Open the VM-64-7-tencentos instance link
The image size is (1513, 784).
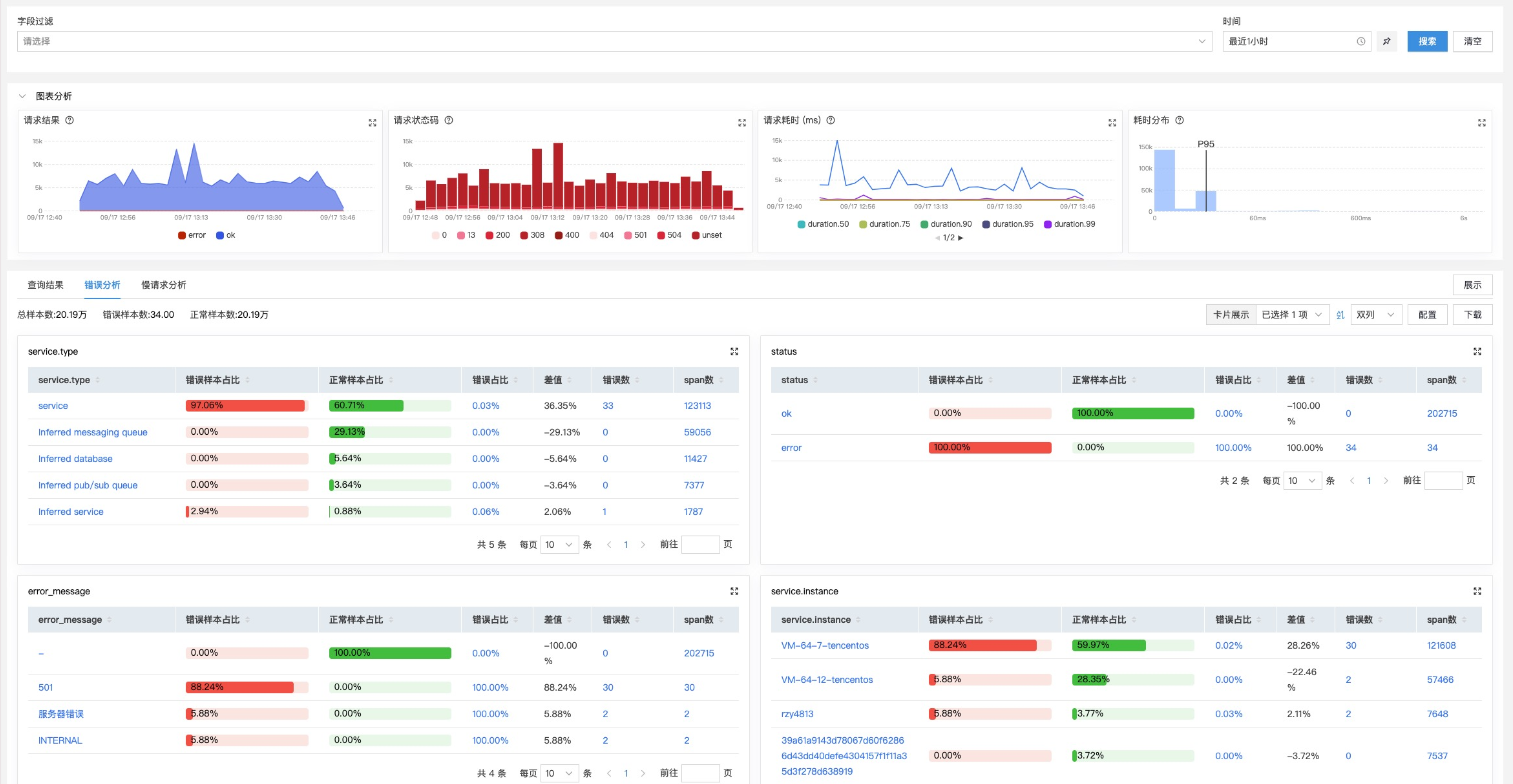coord(825,645)
